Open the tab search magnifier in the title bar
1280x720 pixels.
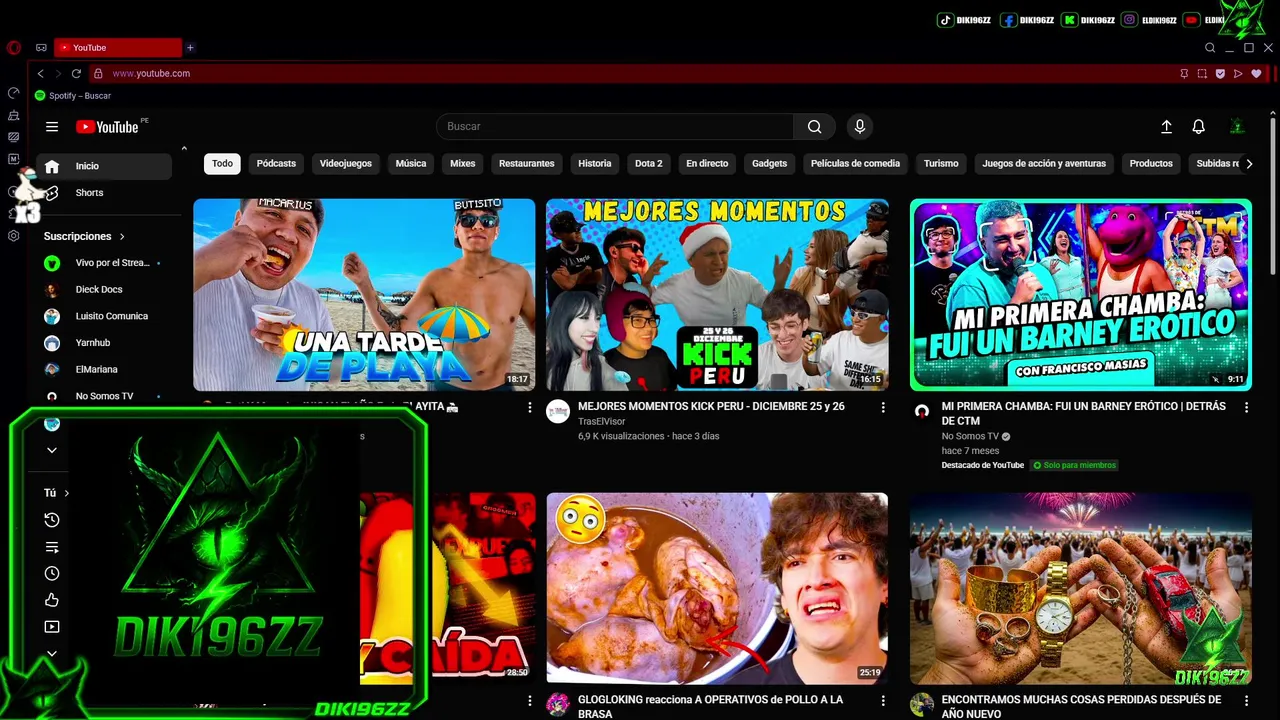click(x=1210, y=47)
